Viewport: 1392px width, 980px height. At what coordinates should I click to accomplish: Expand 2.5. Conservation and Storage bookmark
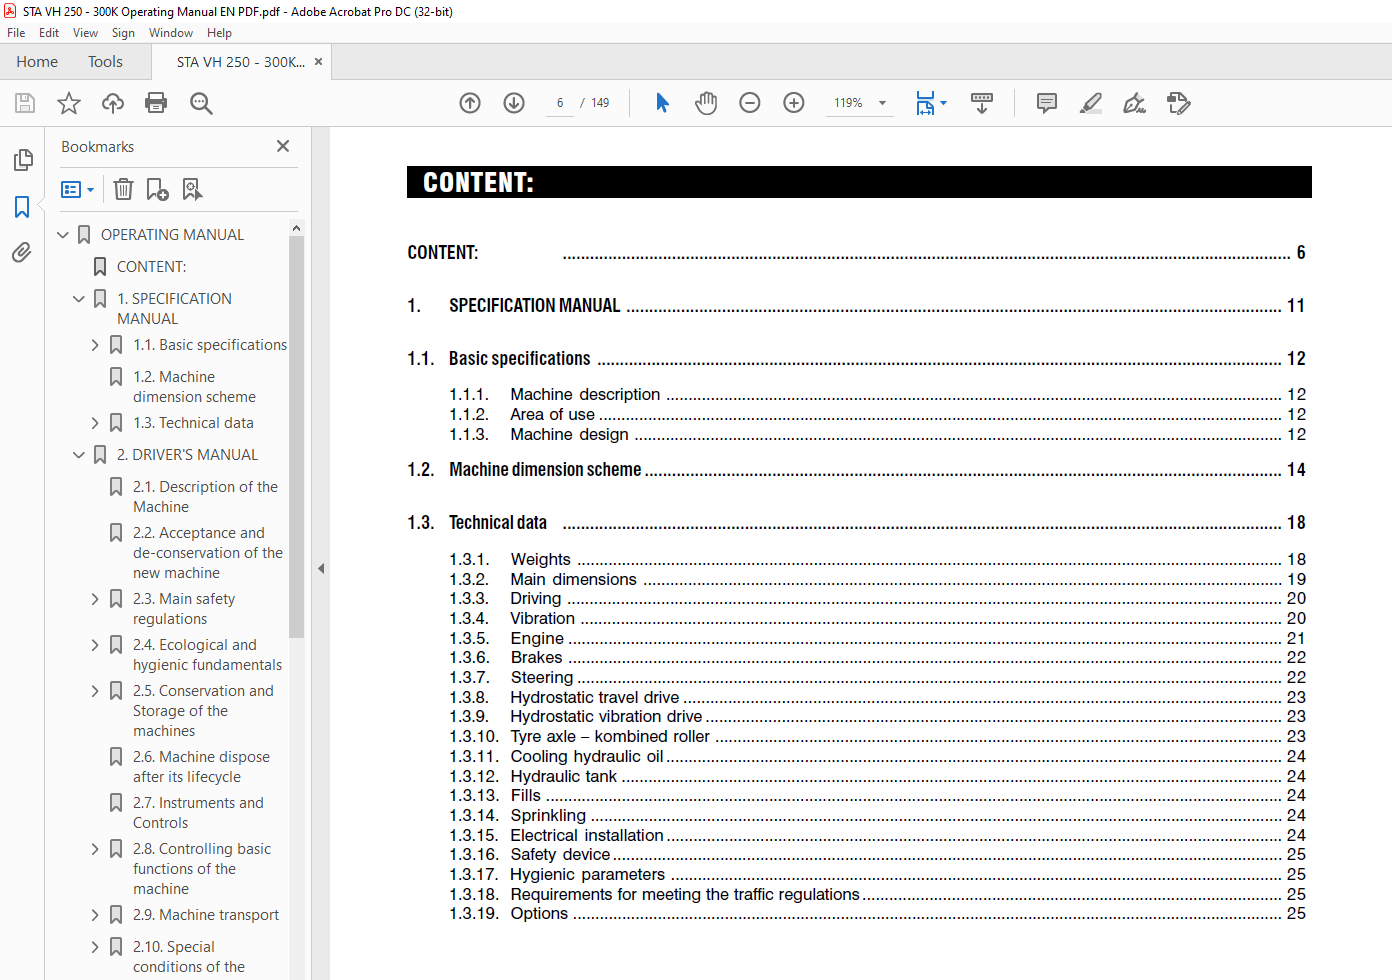pos(95,691)
